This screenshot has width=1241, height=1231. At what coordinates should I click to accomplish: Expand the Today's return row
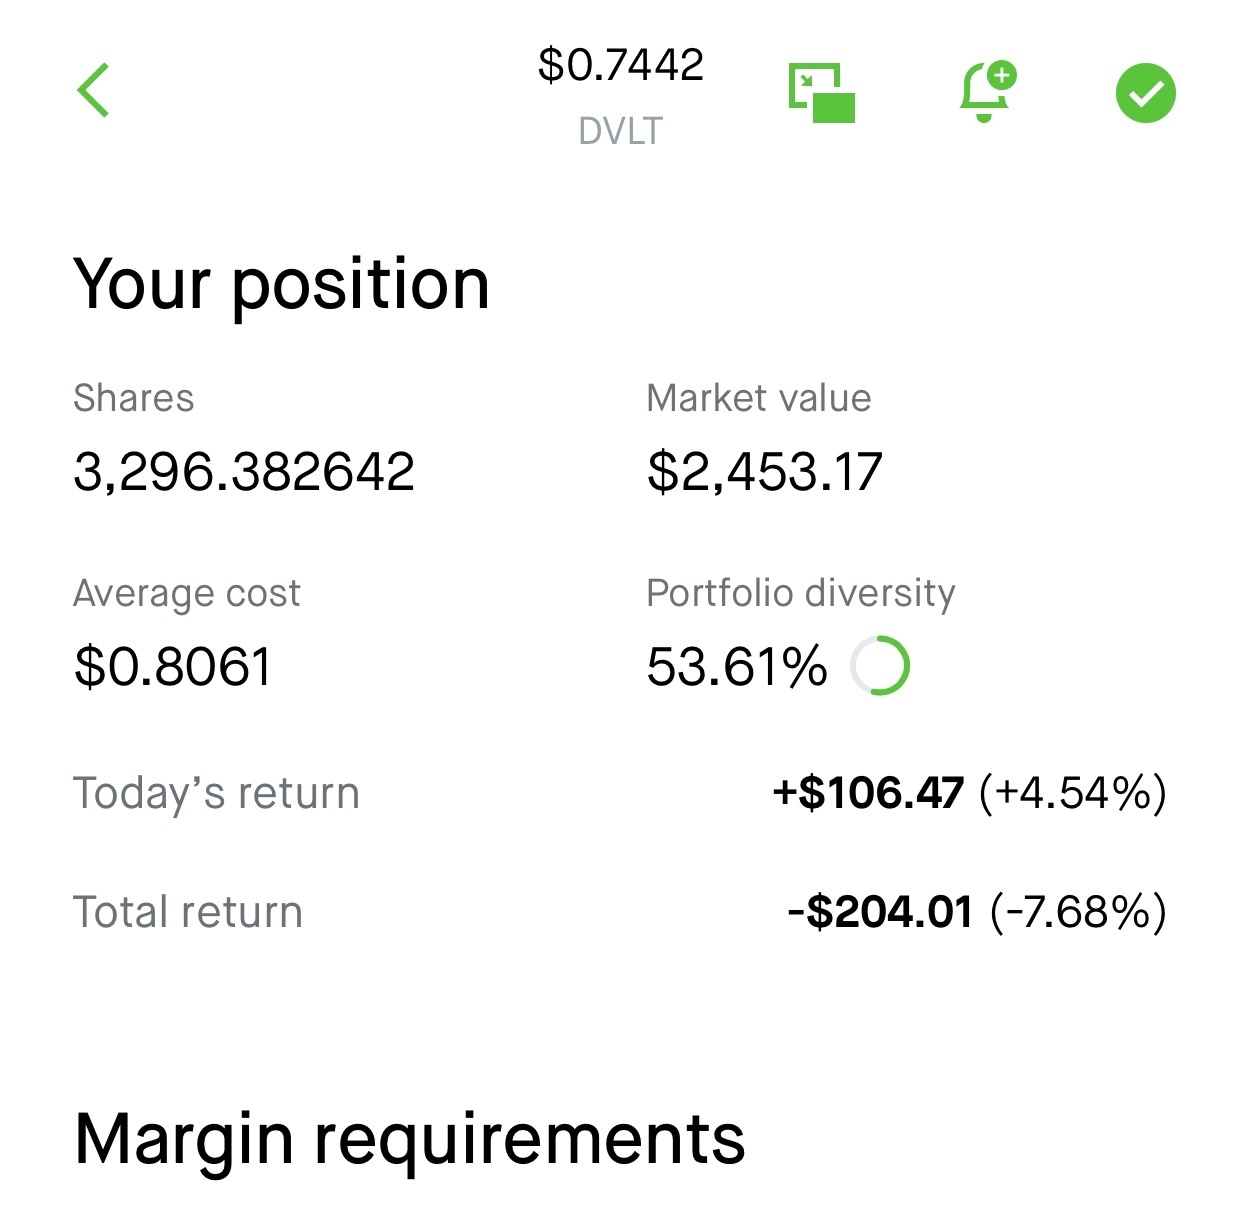[x=620, y=793]
